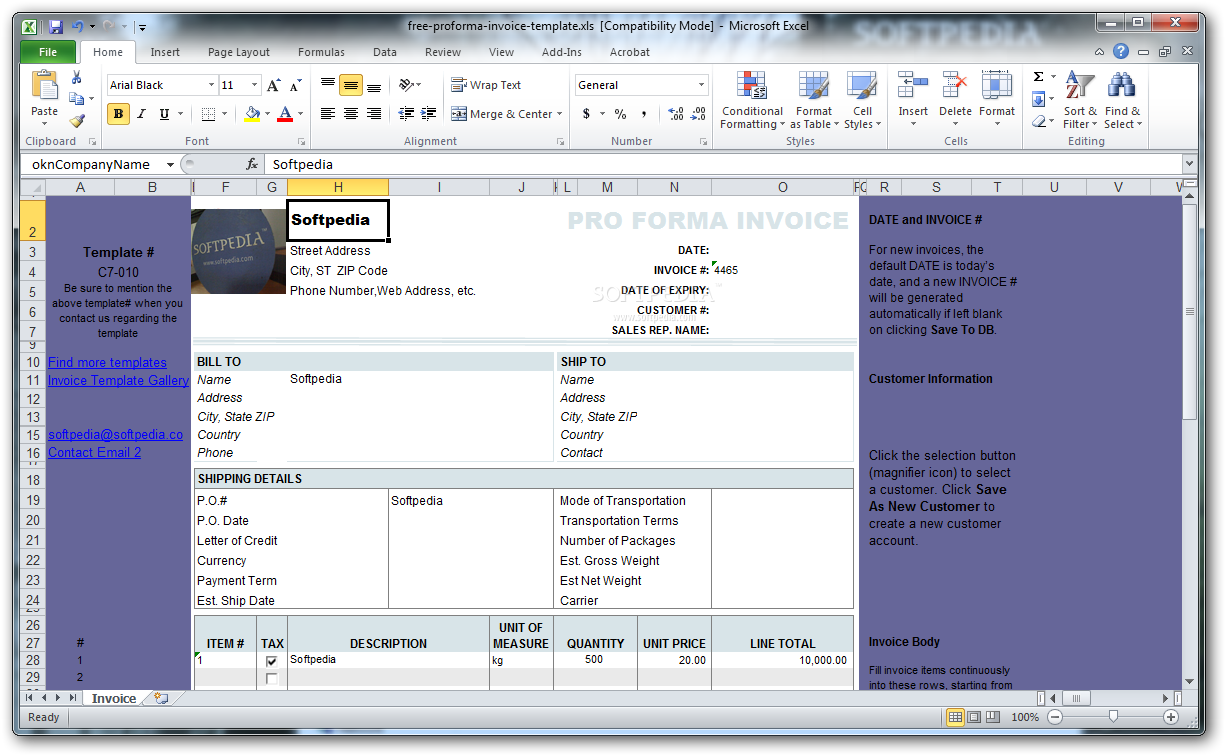This screenshot has width=1226, height=756.
Task: Switch to the Page Layout tab
Action: point(239,52)
